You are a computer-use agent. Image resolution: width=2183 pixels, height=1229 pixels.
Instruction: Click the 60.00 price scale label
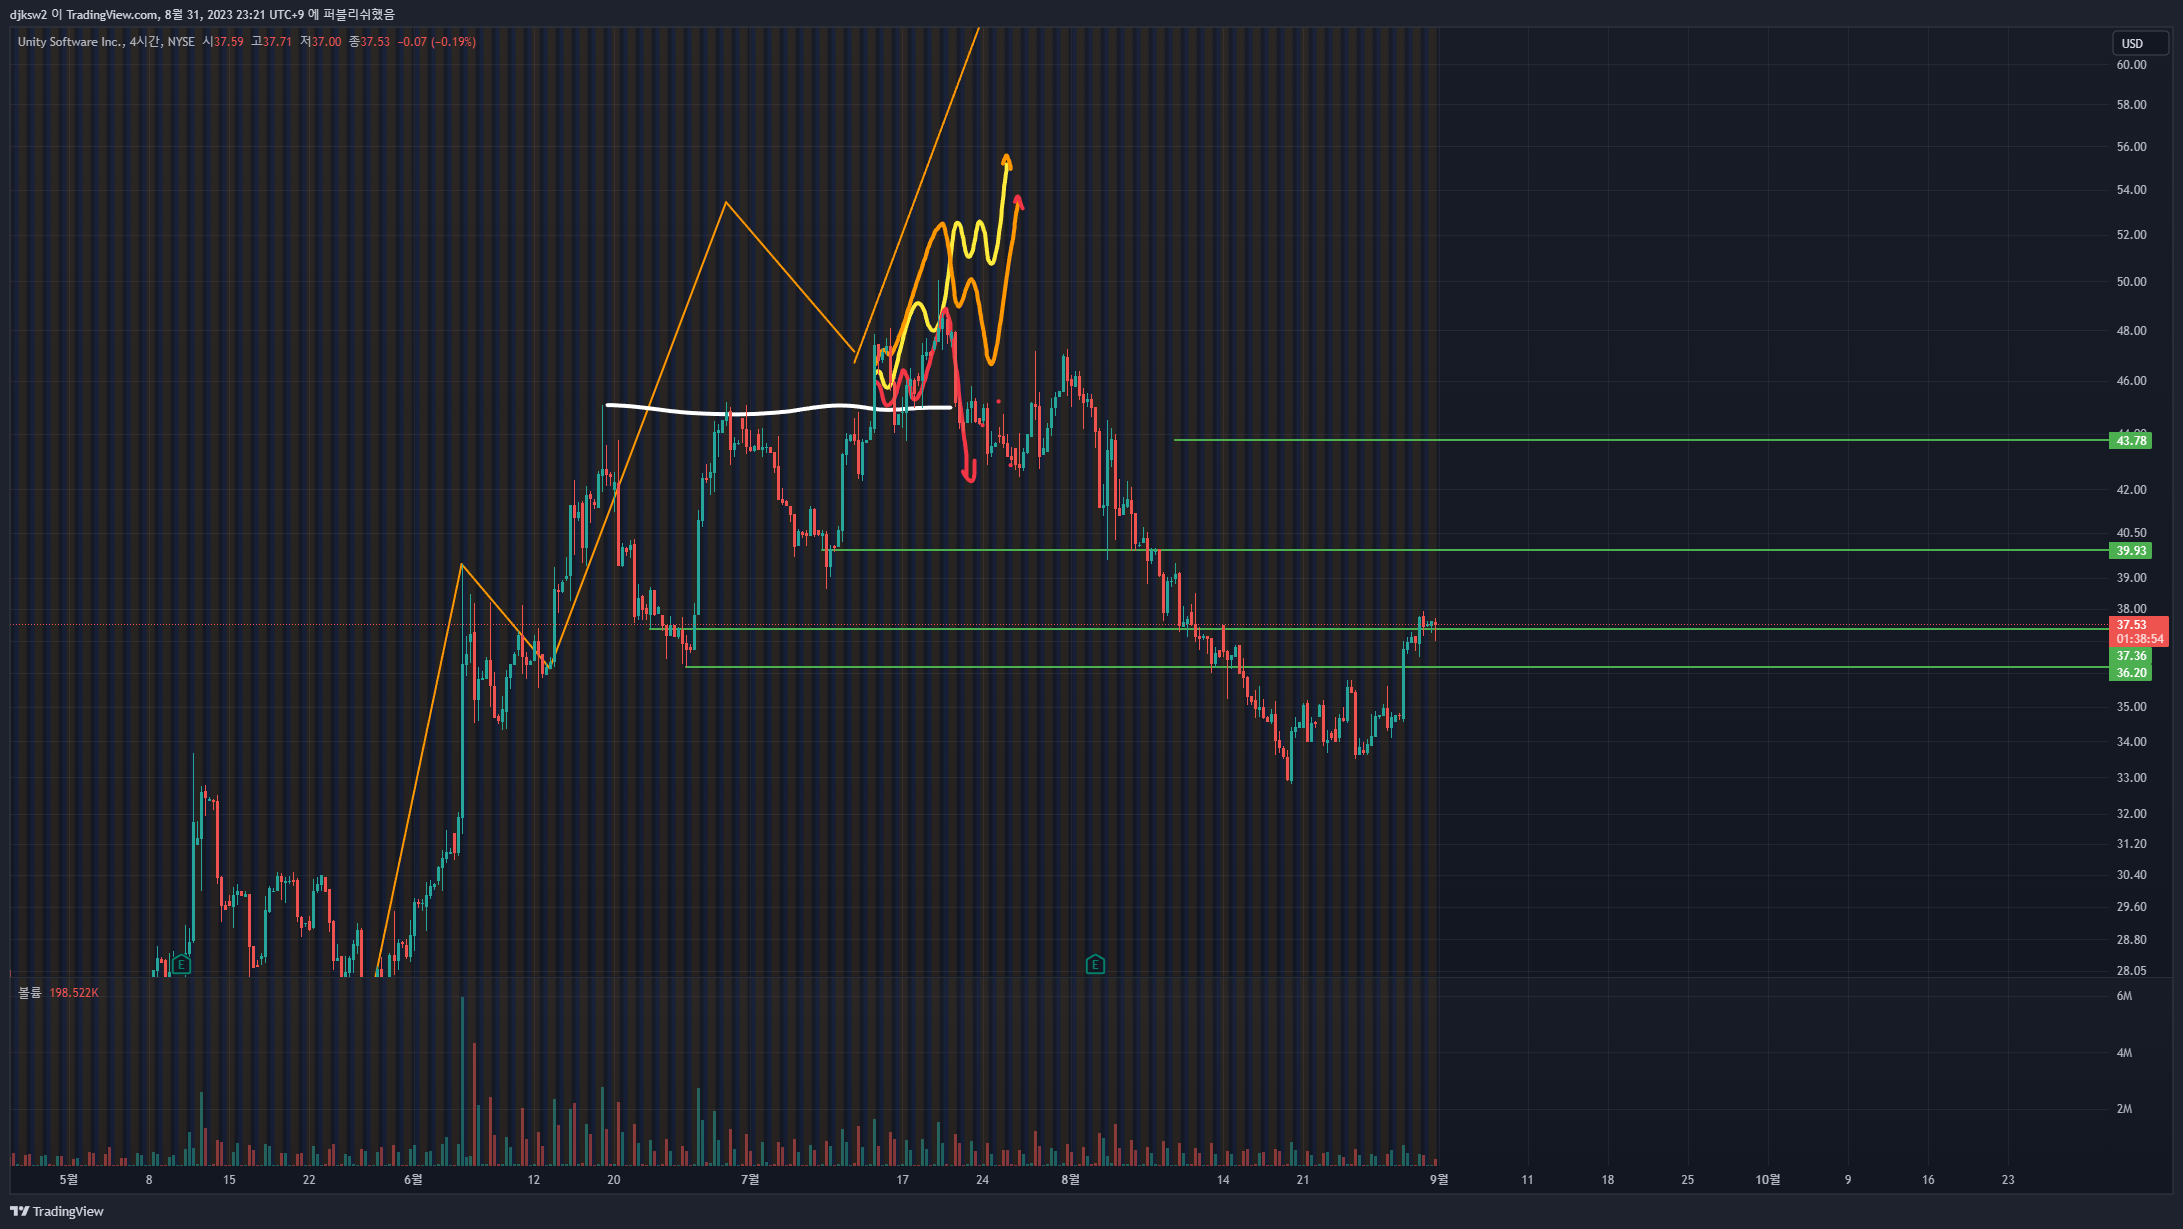click(2131, 65)
